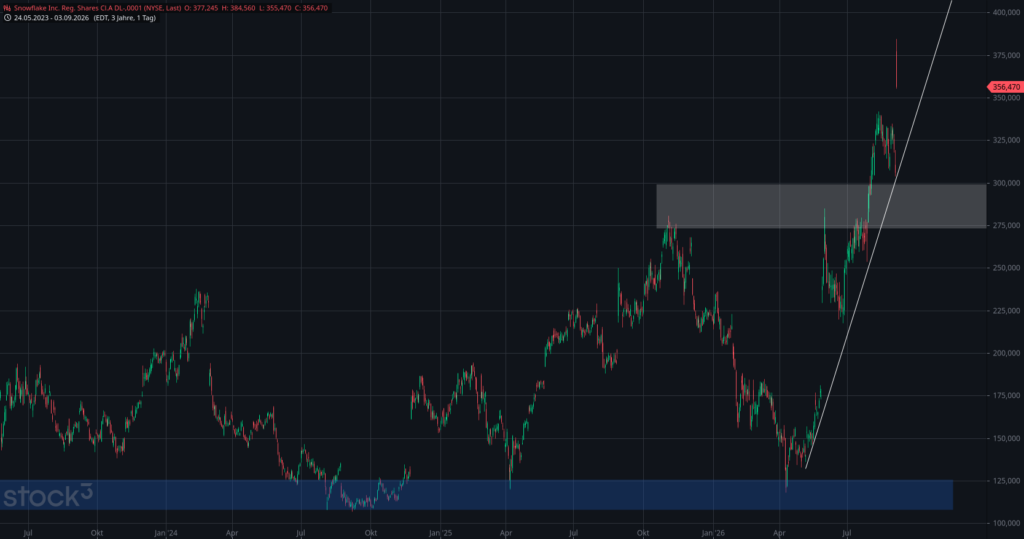Click the candlestick icon beside Snowflake Inc. title
Screen dimensions: 1024x539
click(x=7, y=8)
